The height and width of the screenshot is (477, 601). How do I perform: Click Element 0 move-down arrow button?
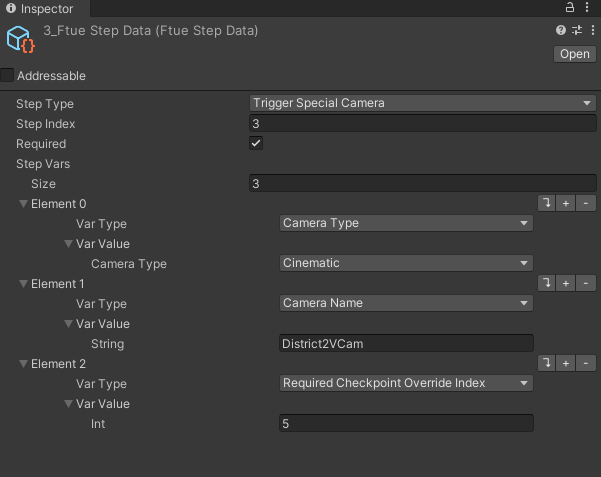pos(547,203)
